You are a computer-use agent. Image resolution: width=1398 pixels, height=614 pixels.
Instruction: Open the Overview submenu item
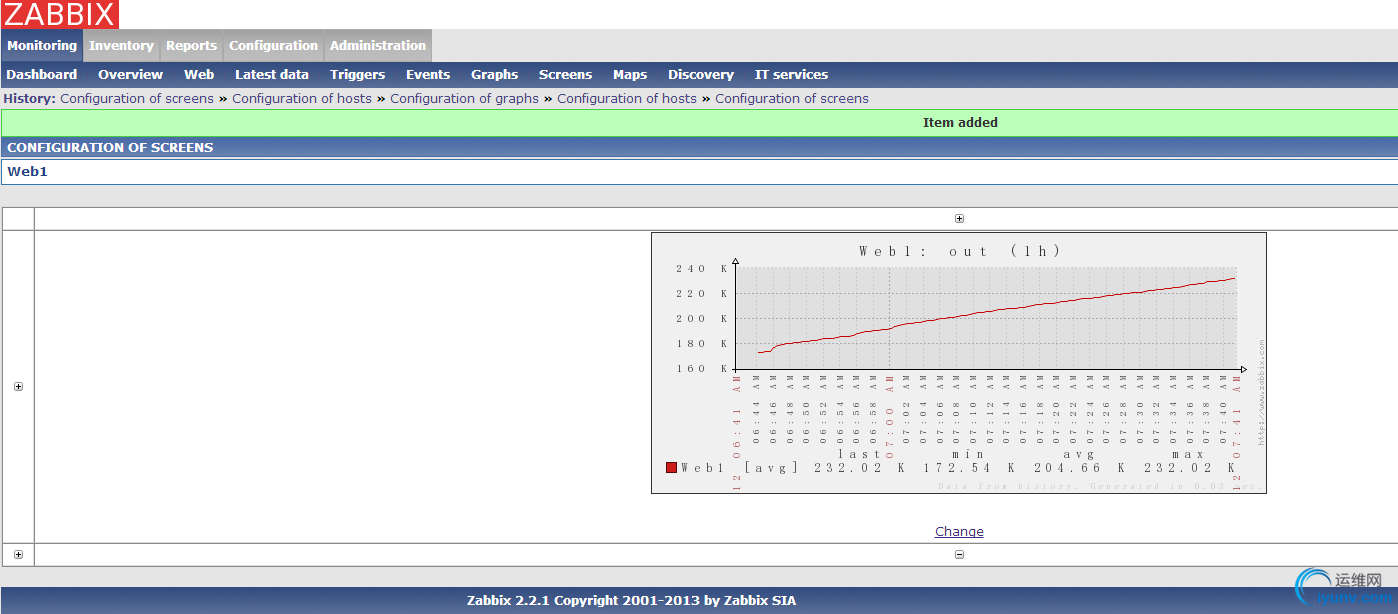(x=130, y=75)
